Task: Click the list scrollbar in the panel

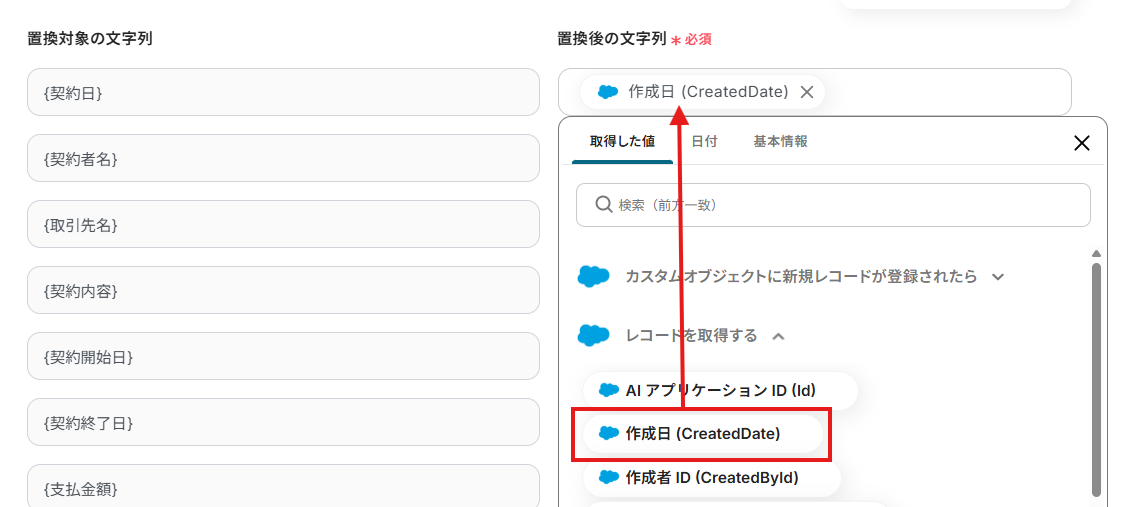Action: tap(1096, 380)
